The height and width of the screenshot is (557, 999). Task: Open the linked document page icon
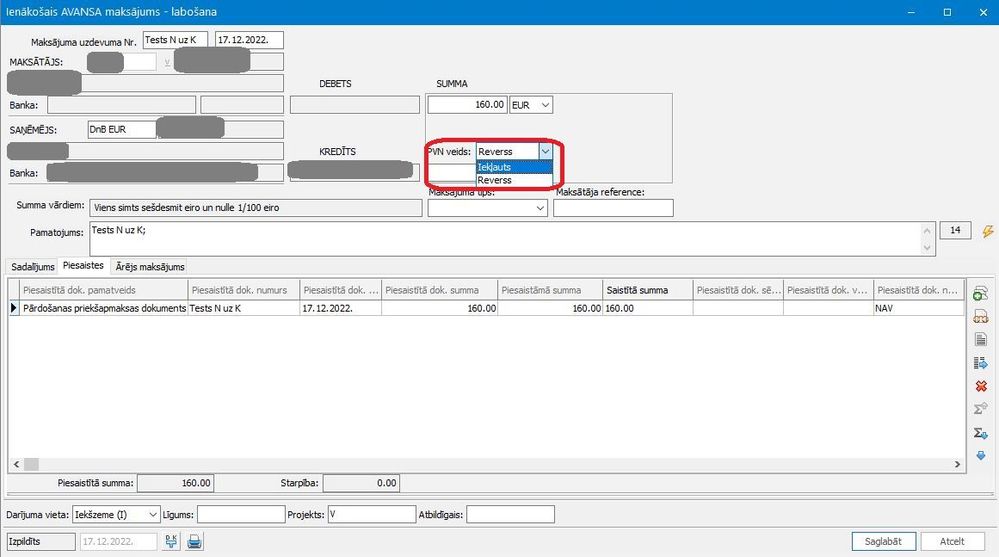point(981,340)
